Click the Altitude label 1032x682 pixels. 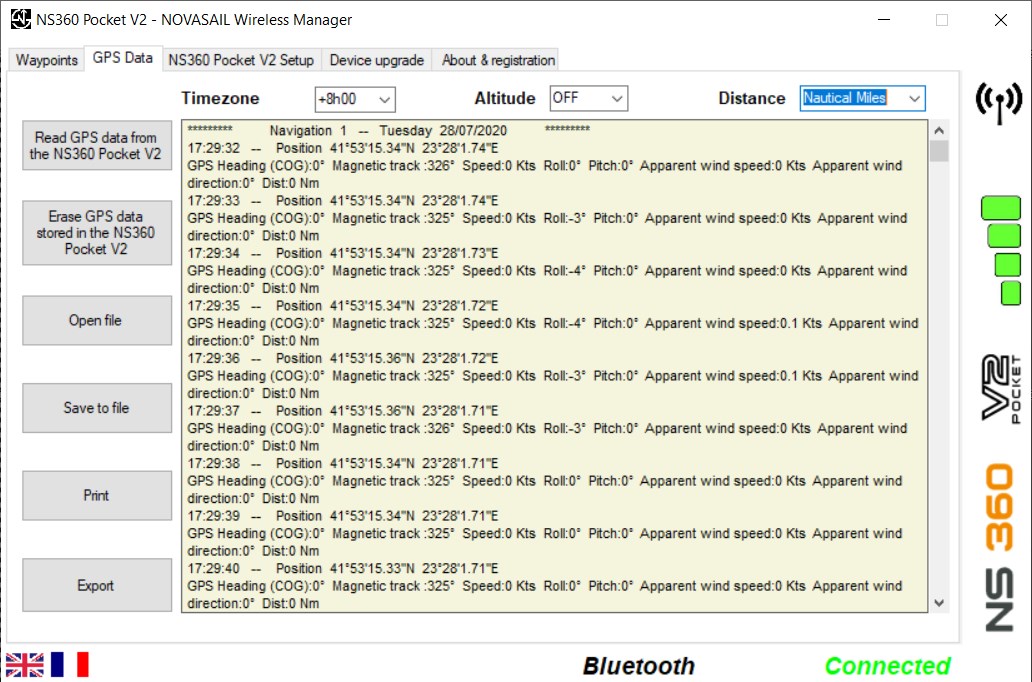(x=505, y=99)
